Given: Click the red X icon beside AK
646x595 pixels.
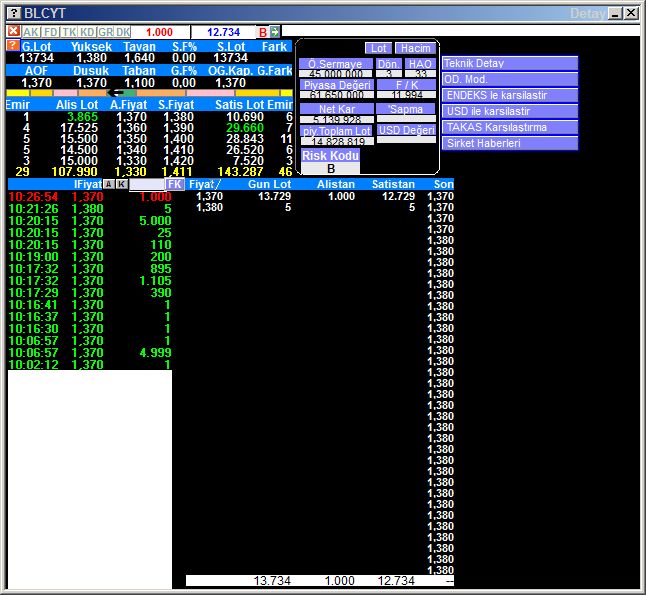Looking at the screenshot, I should 13,31.
